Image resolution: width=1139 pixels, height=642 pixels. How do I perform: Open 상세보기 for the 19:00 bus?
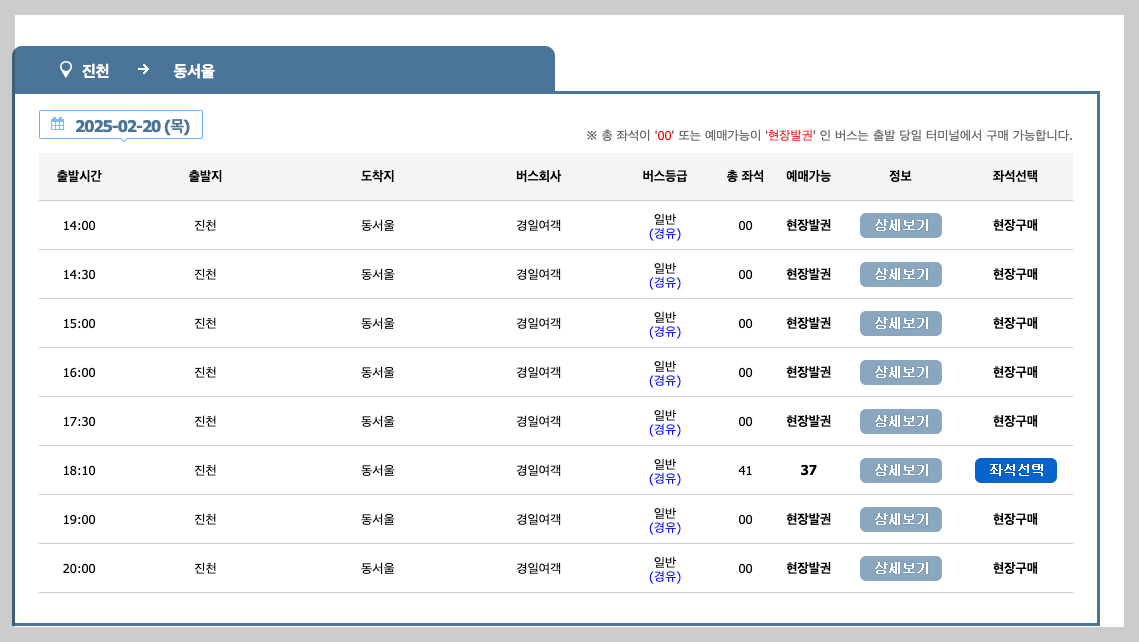tap(899, 519)
